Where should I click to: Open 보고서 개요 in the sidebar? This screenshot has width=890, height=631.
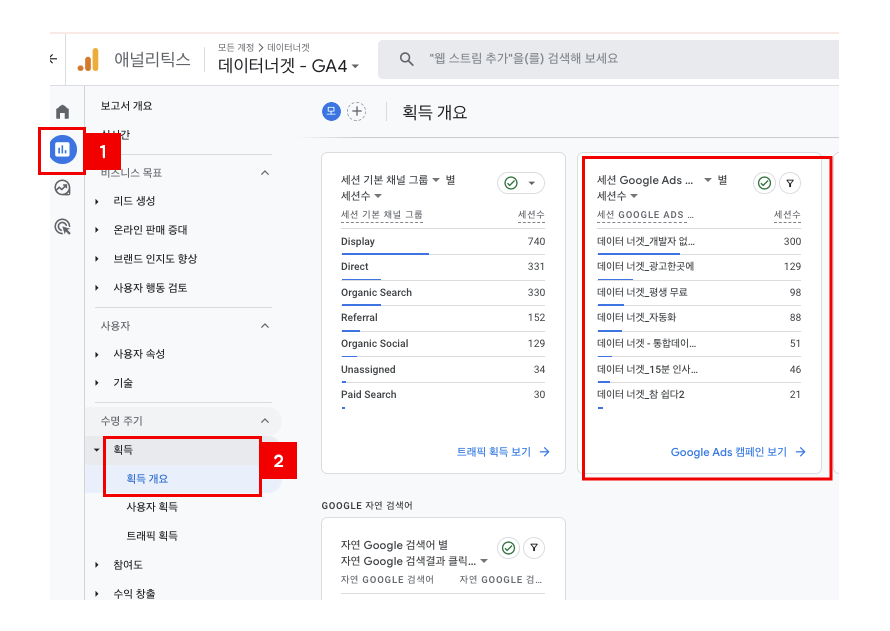click(126, 106)
